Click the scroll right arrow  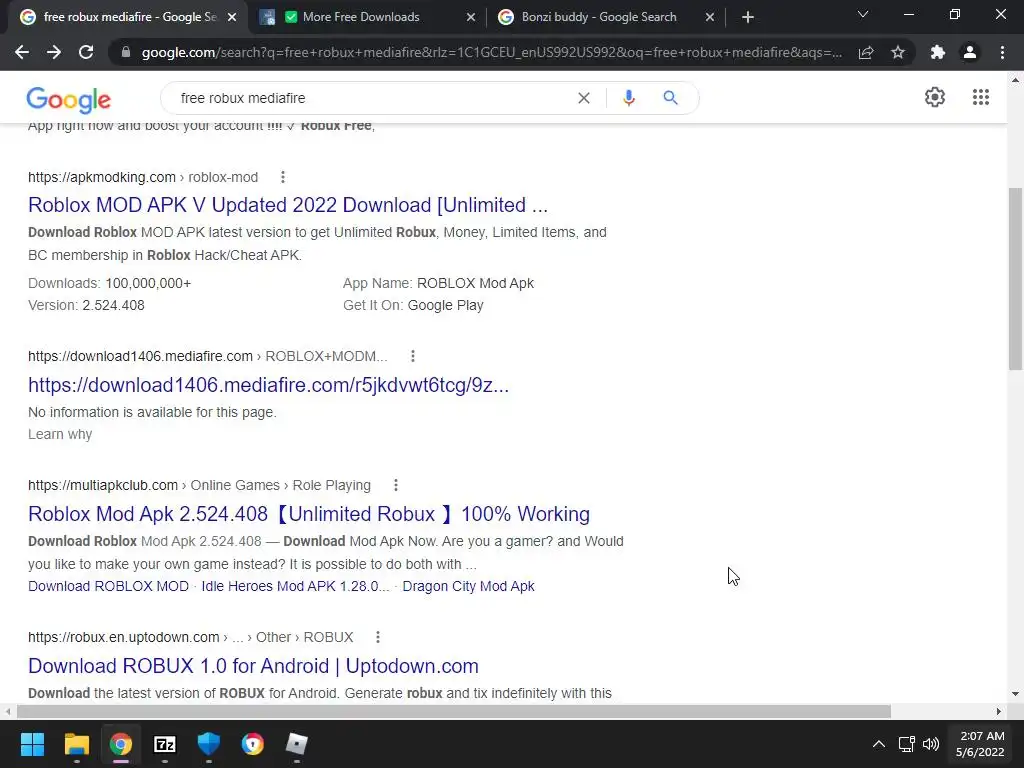(x=999, y=711)
